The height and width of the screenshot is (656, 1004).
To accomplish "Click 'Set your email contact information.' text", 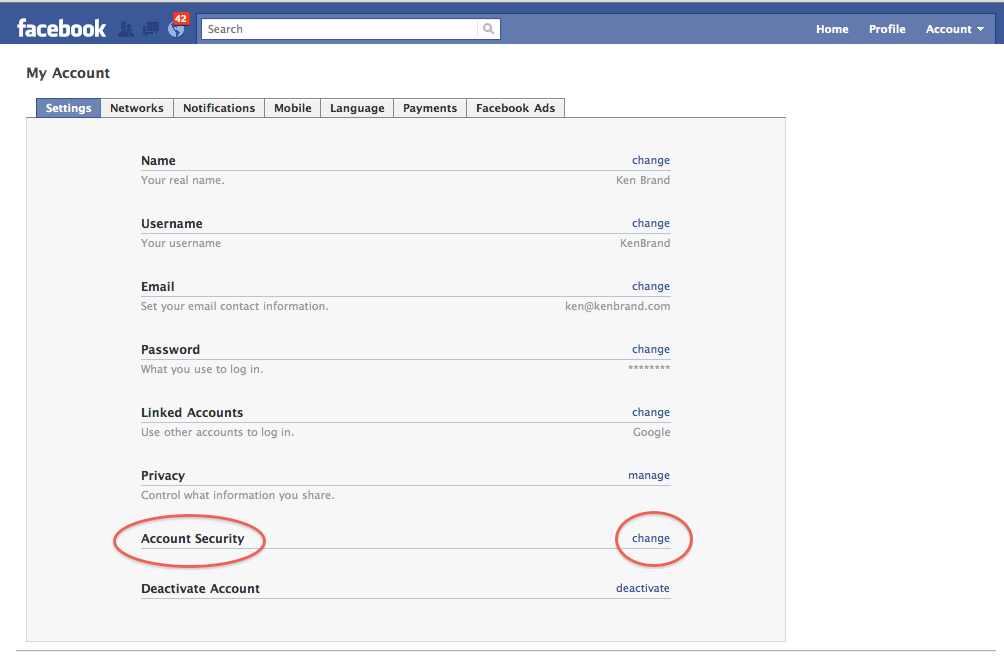I will 234,307.
